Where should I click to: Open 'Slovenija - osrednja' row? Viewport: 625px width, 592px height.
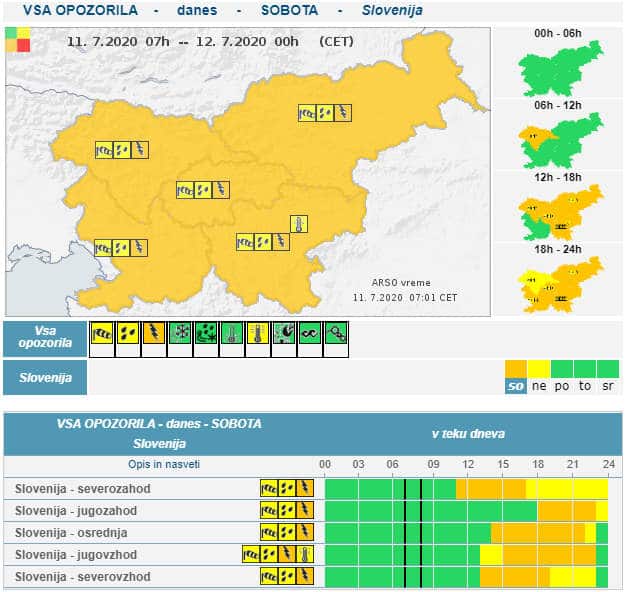(71, 533)
